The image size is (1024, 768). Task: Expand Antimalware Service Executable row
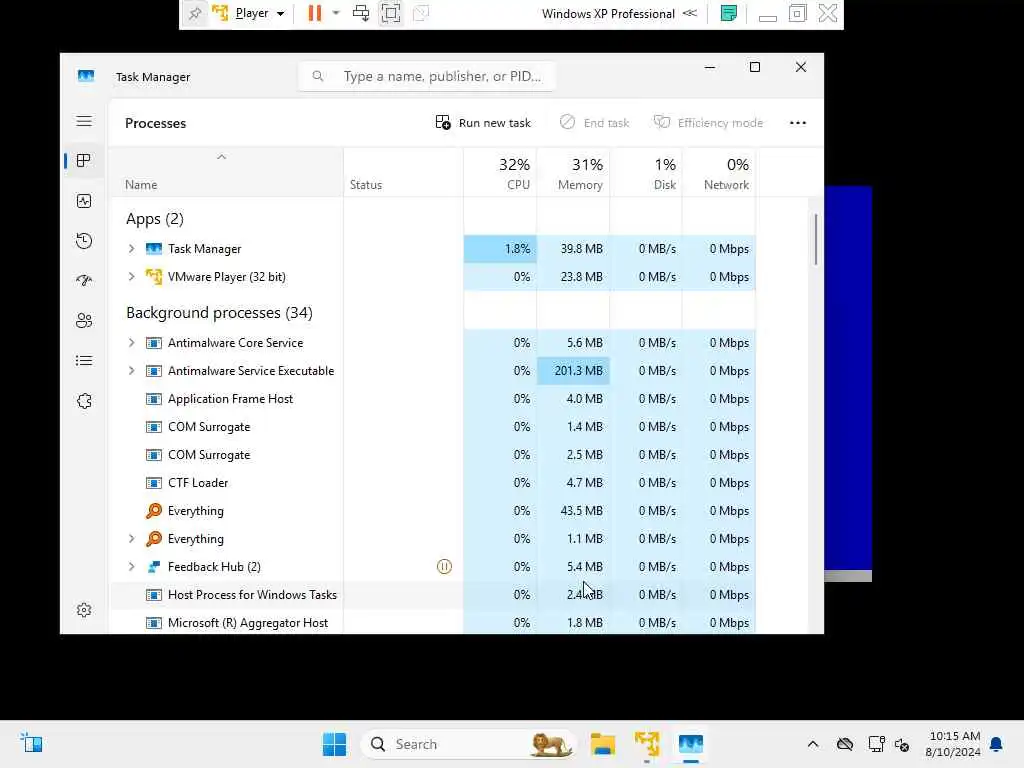pyautogui.click(x=131, y=371)
